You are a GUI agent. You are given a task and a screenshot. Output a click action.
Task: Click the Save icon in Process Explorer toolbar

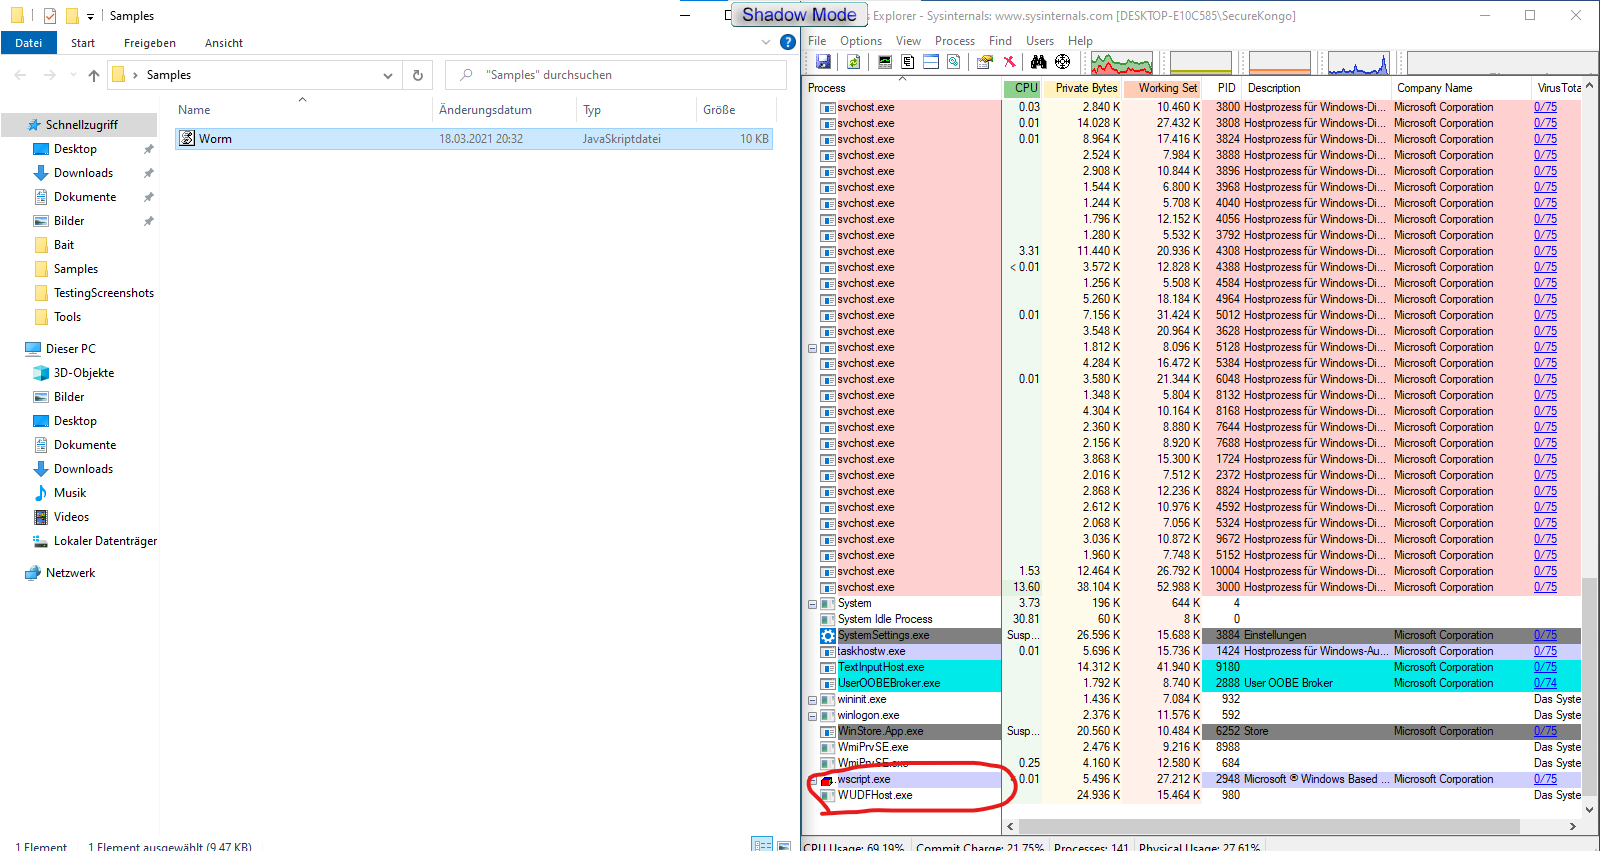[823, 62]
